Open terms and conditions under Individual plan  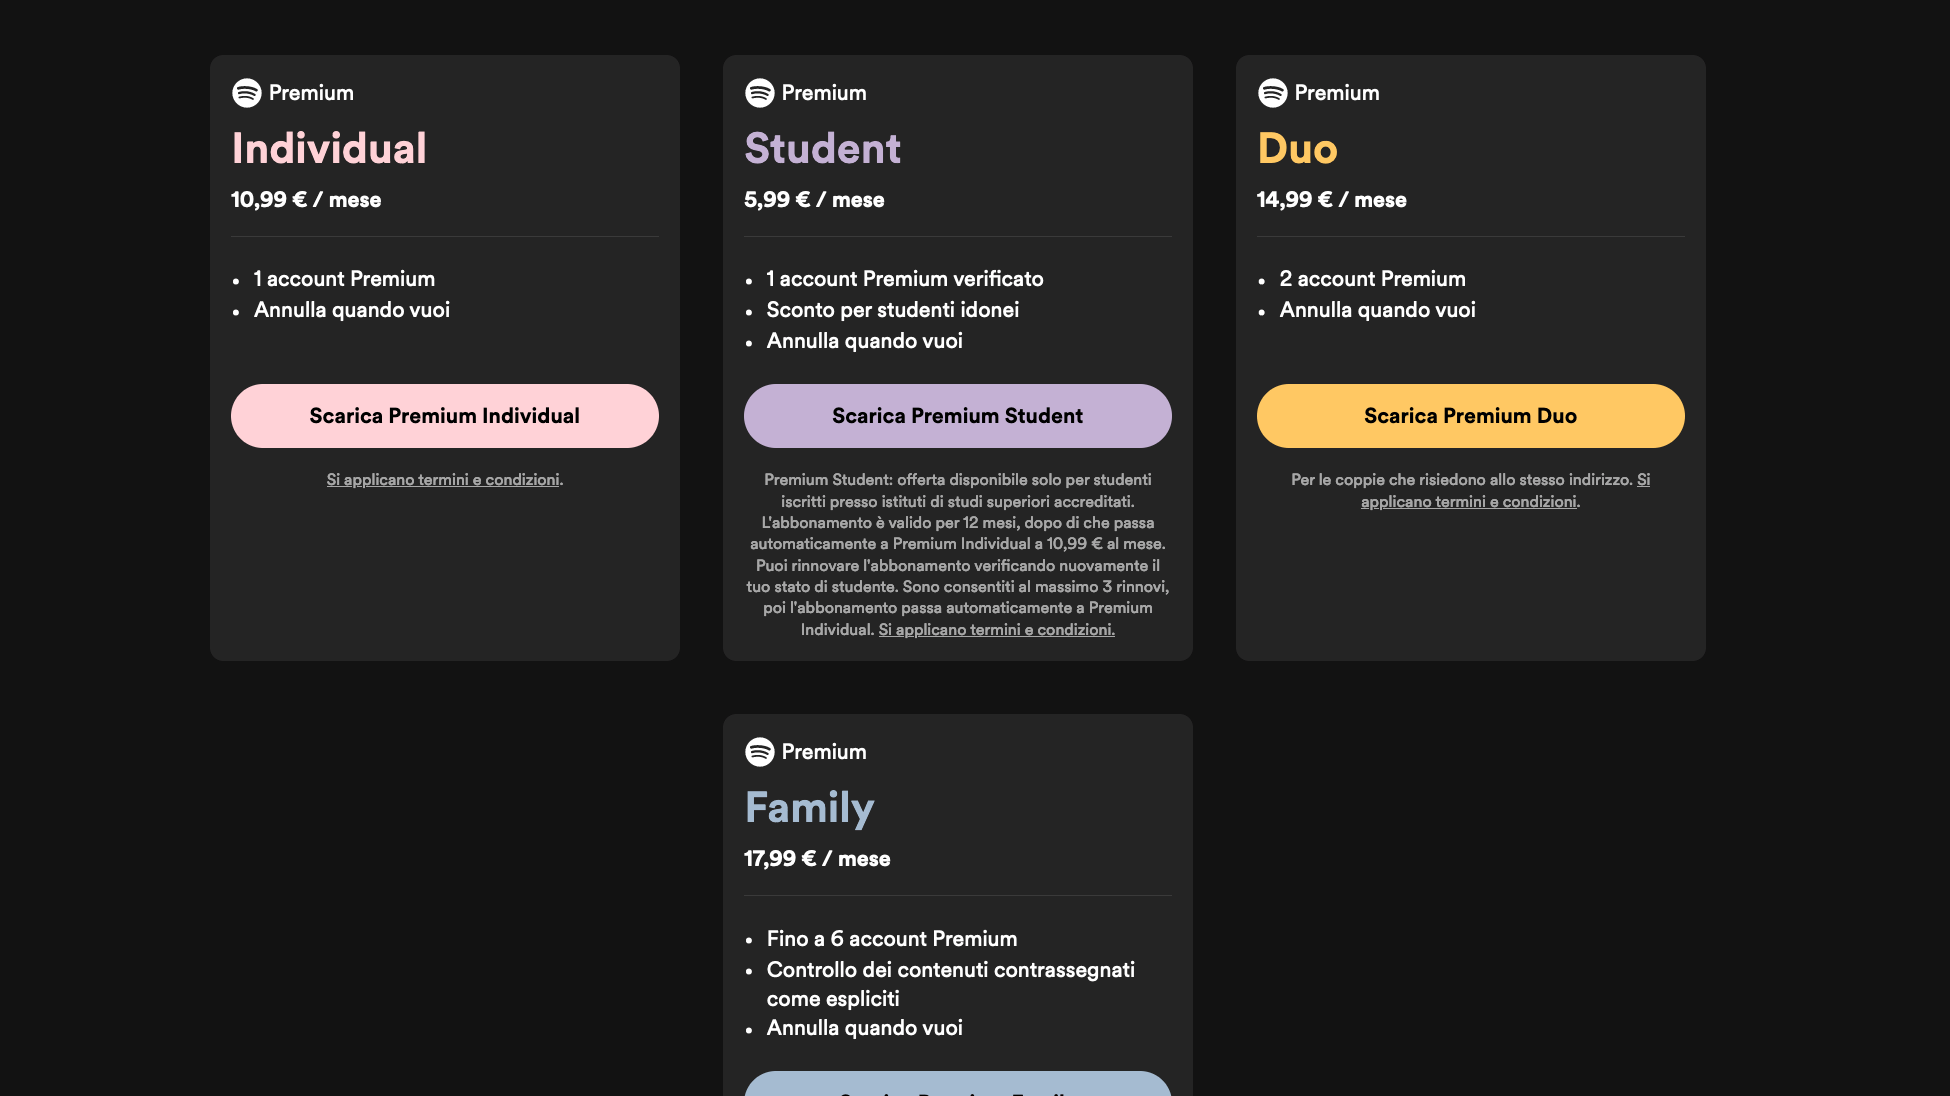click(443, 480)
